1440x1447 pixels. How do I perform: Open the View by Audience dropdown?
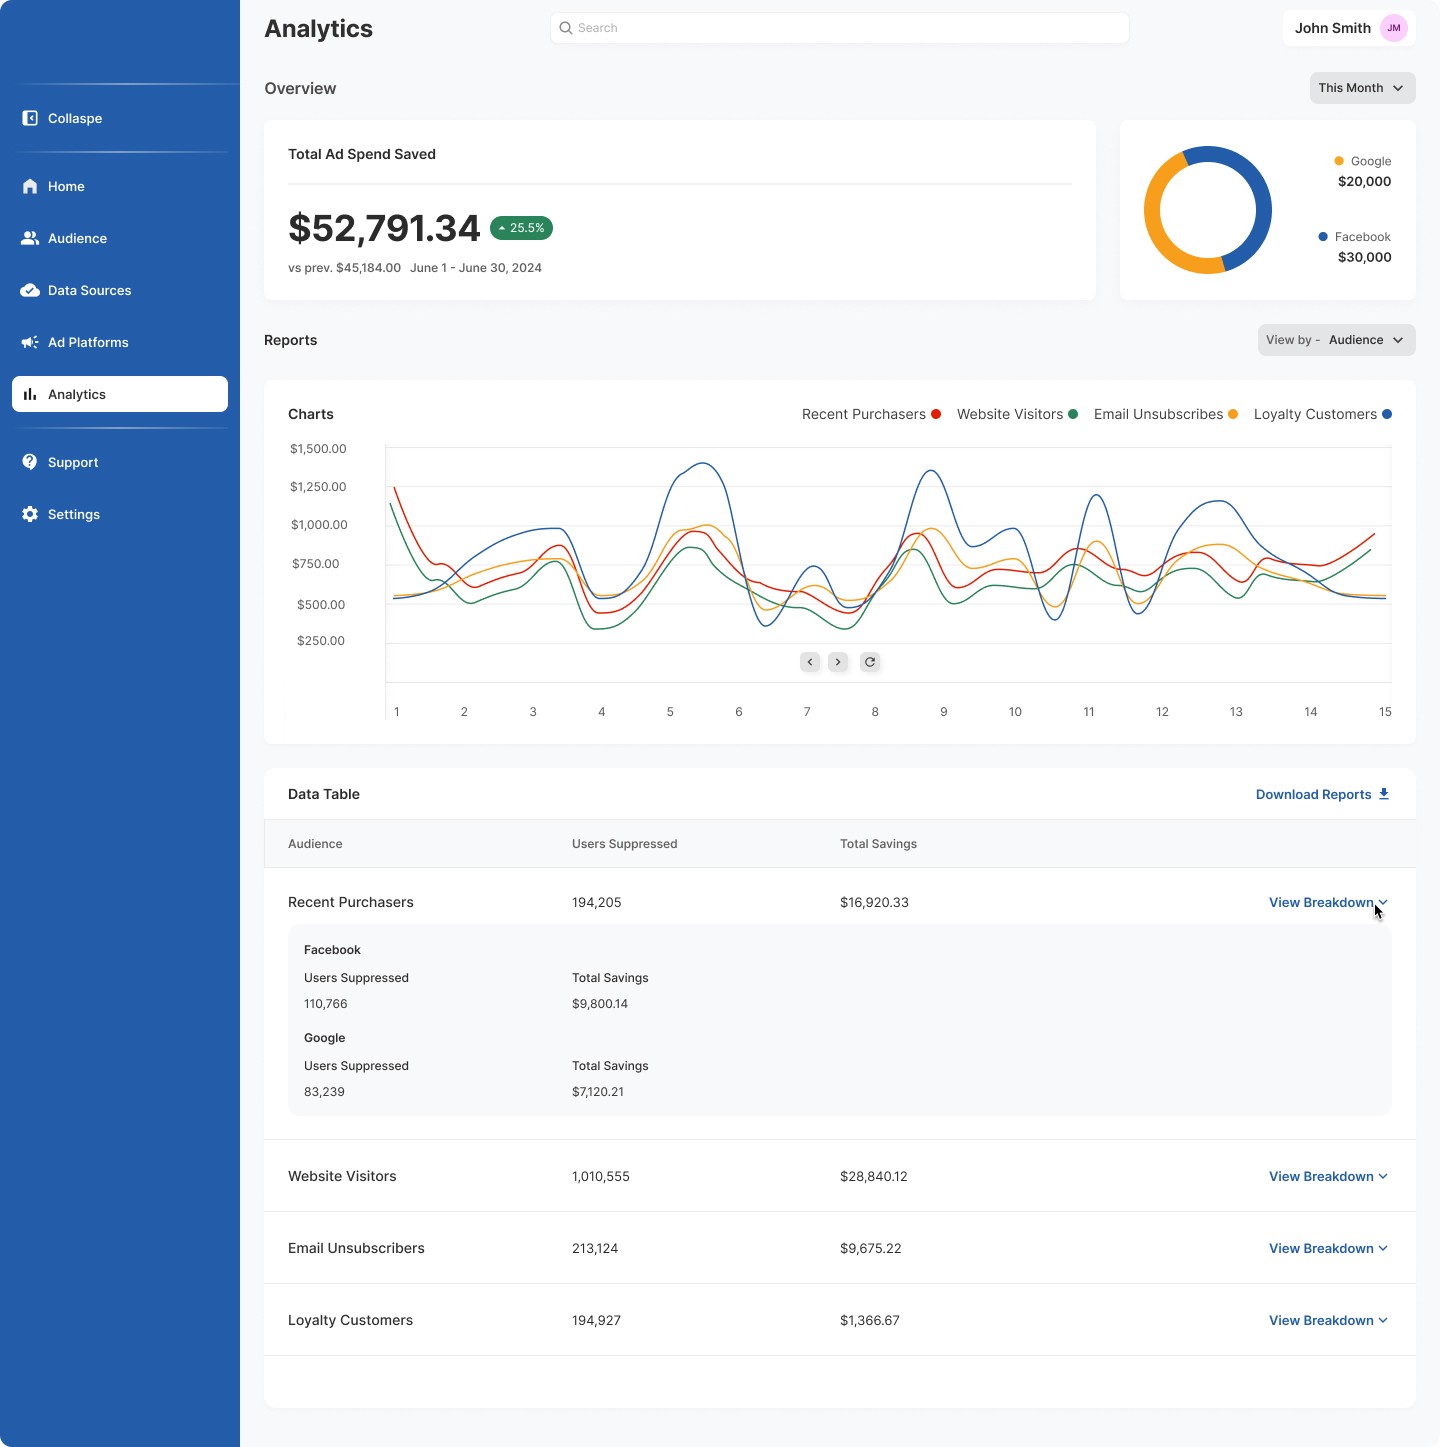(x=1336, y=340)
